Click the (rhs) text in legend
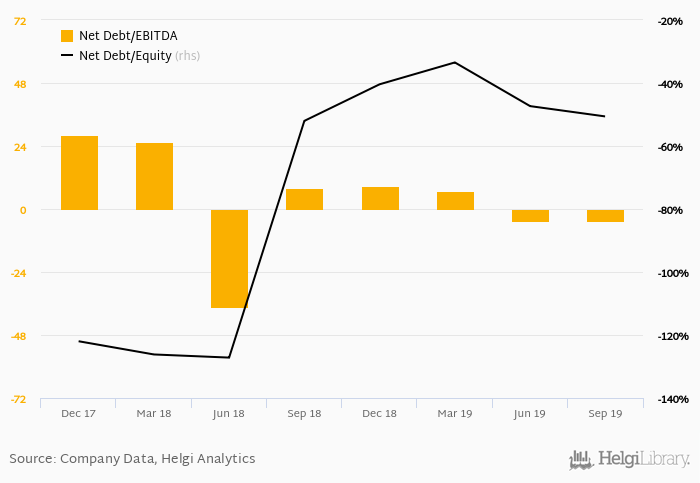 (x=187, y=56)
